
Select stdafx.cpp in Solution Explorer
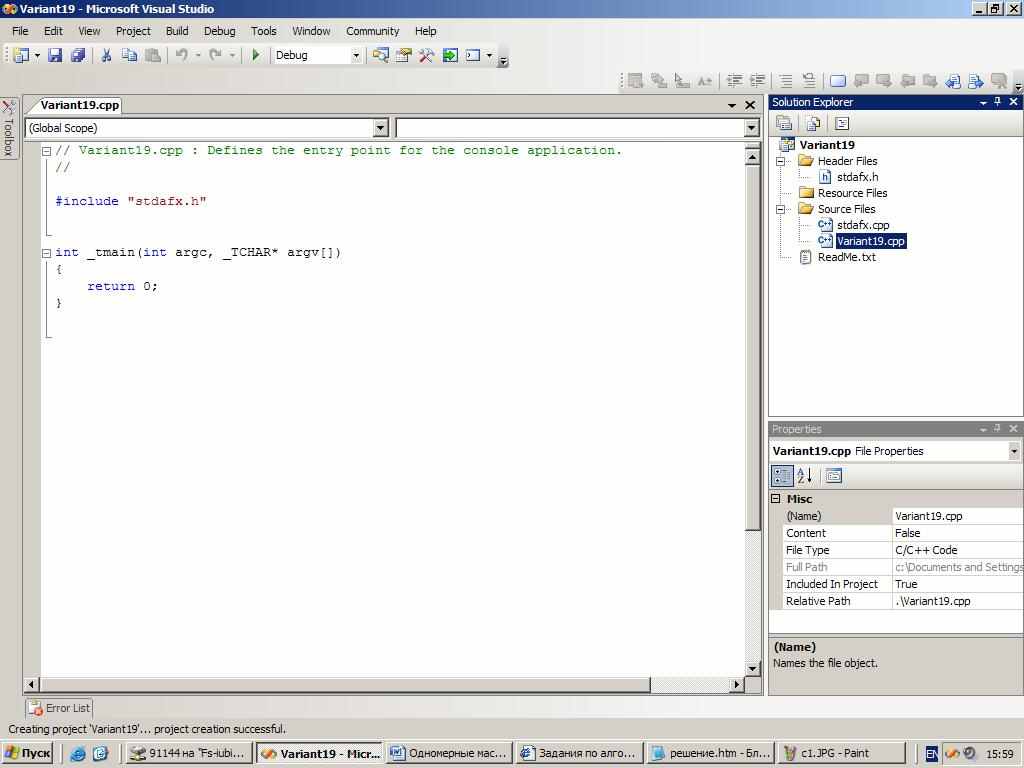863,225
